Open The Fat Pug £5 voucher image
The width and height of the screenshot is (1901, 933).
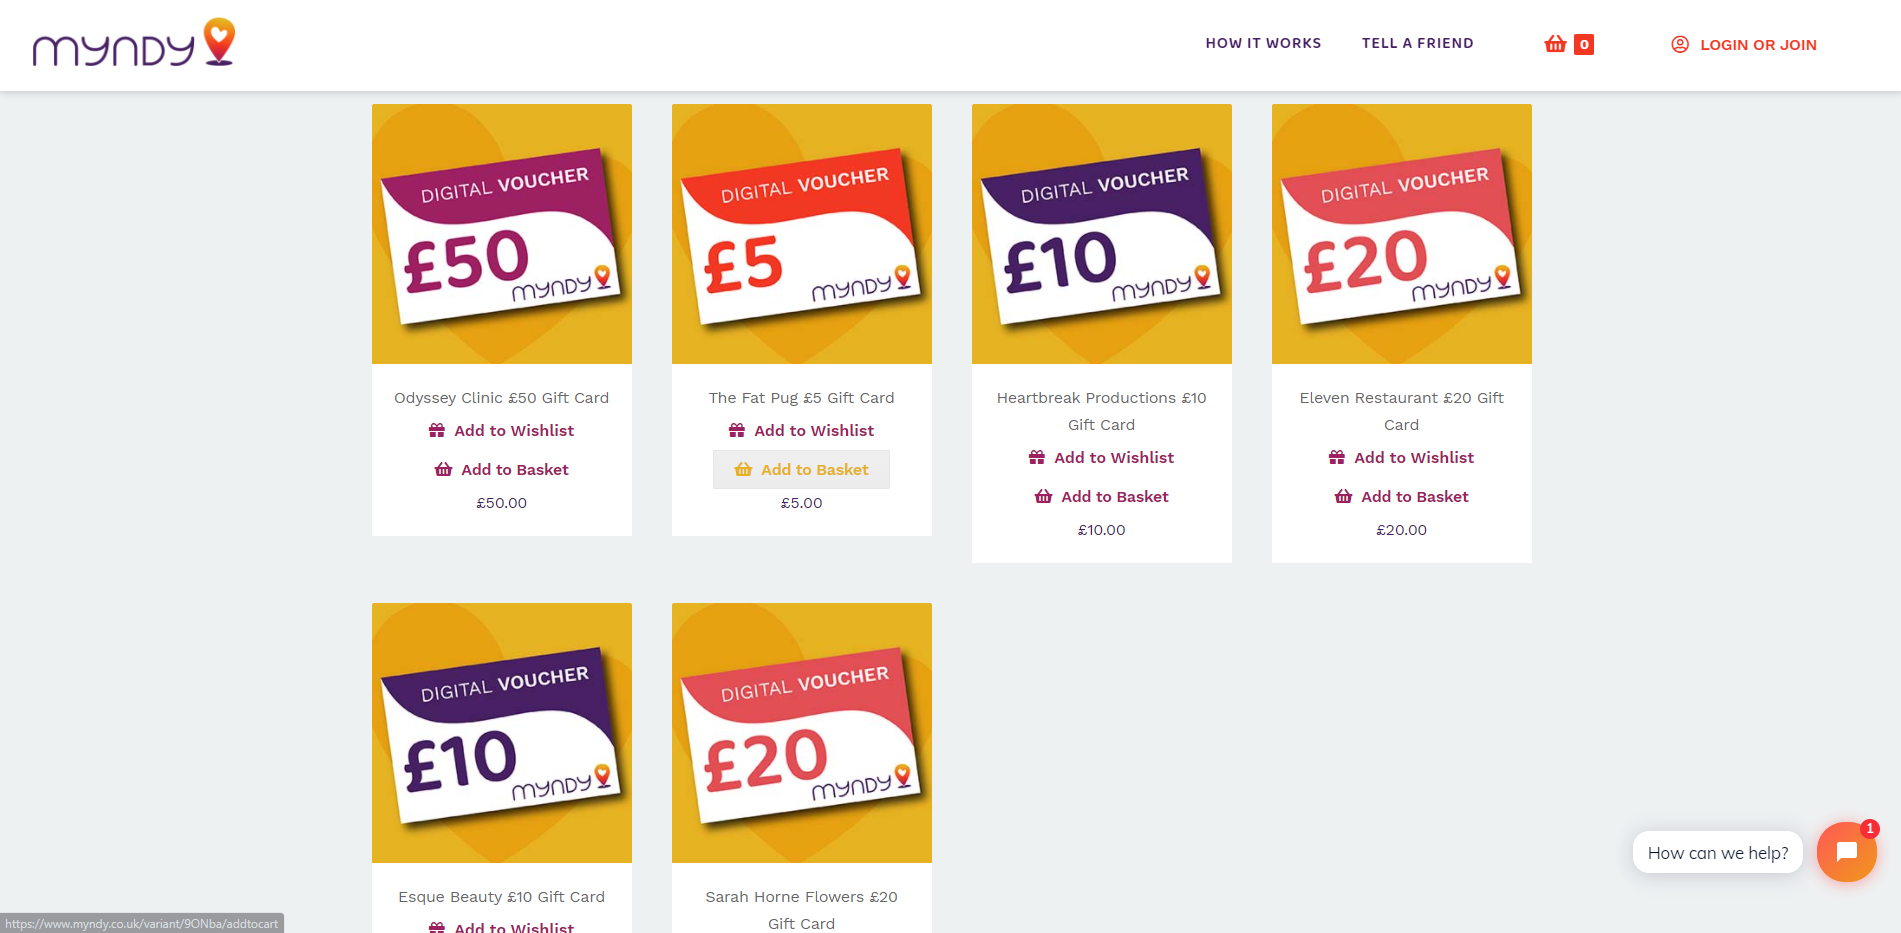(x=802, y=234)
